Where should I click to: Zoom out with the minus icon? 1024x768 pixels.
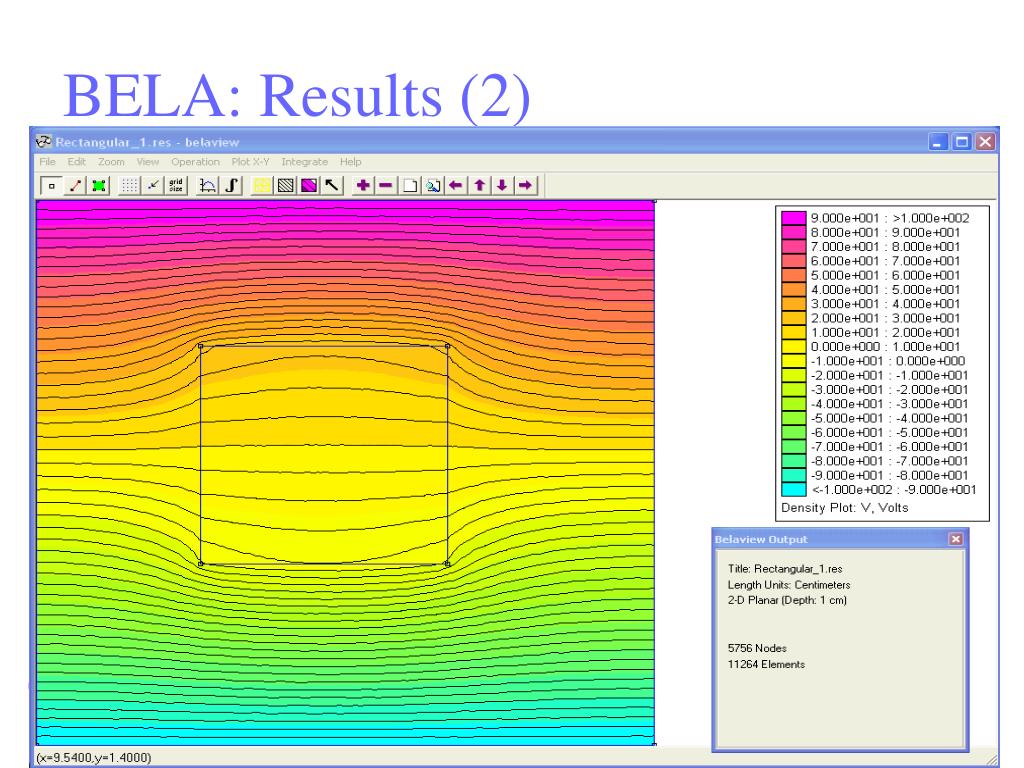pyautogui.click(x=386, y=186)
